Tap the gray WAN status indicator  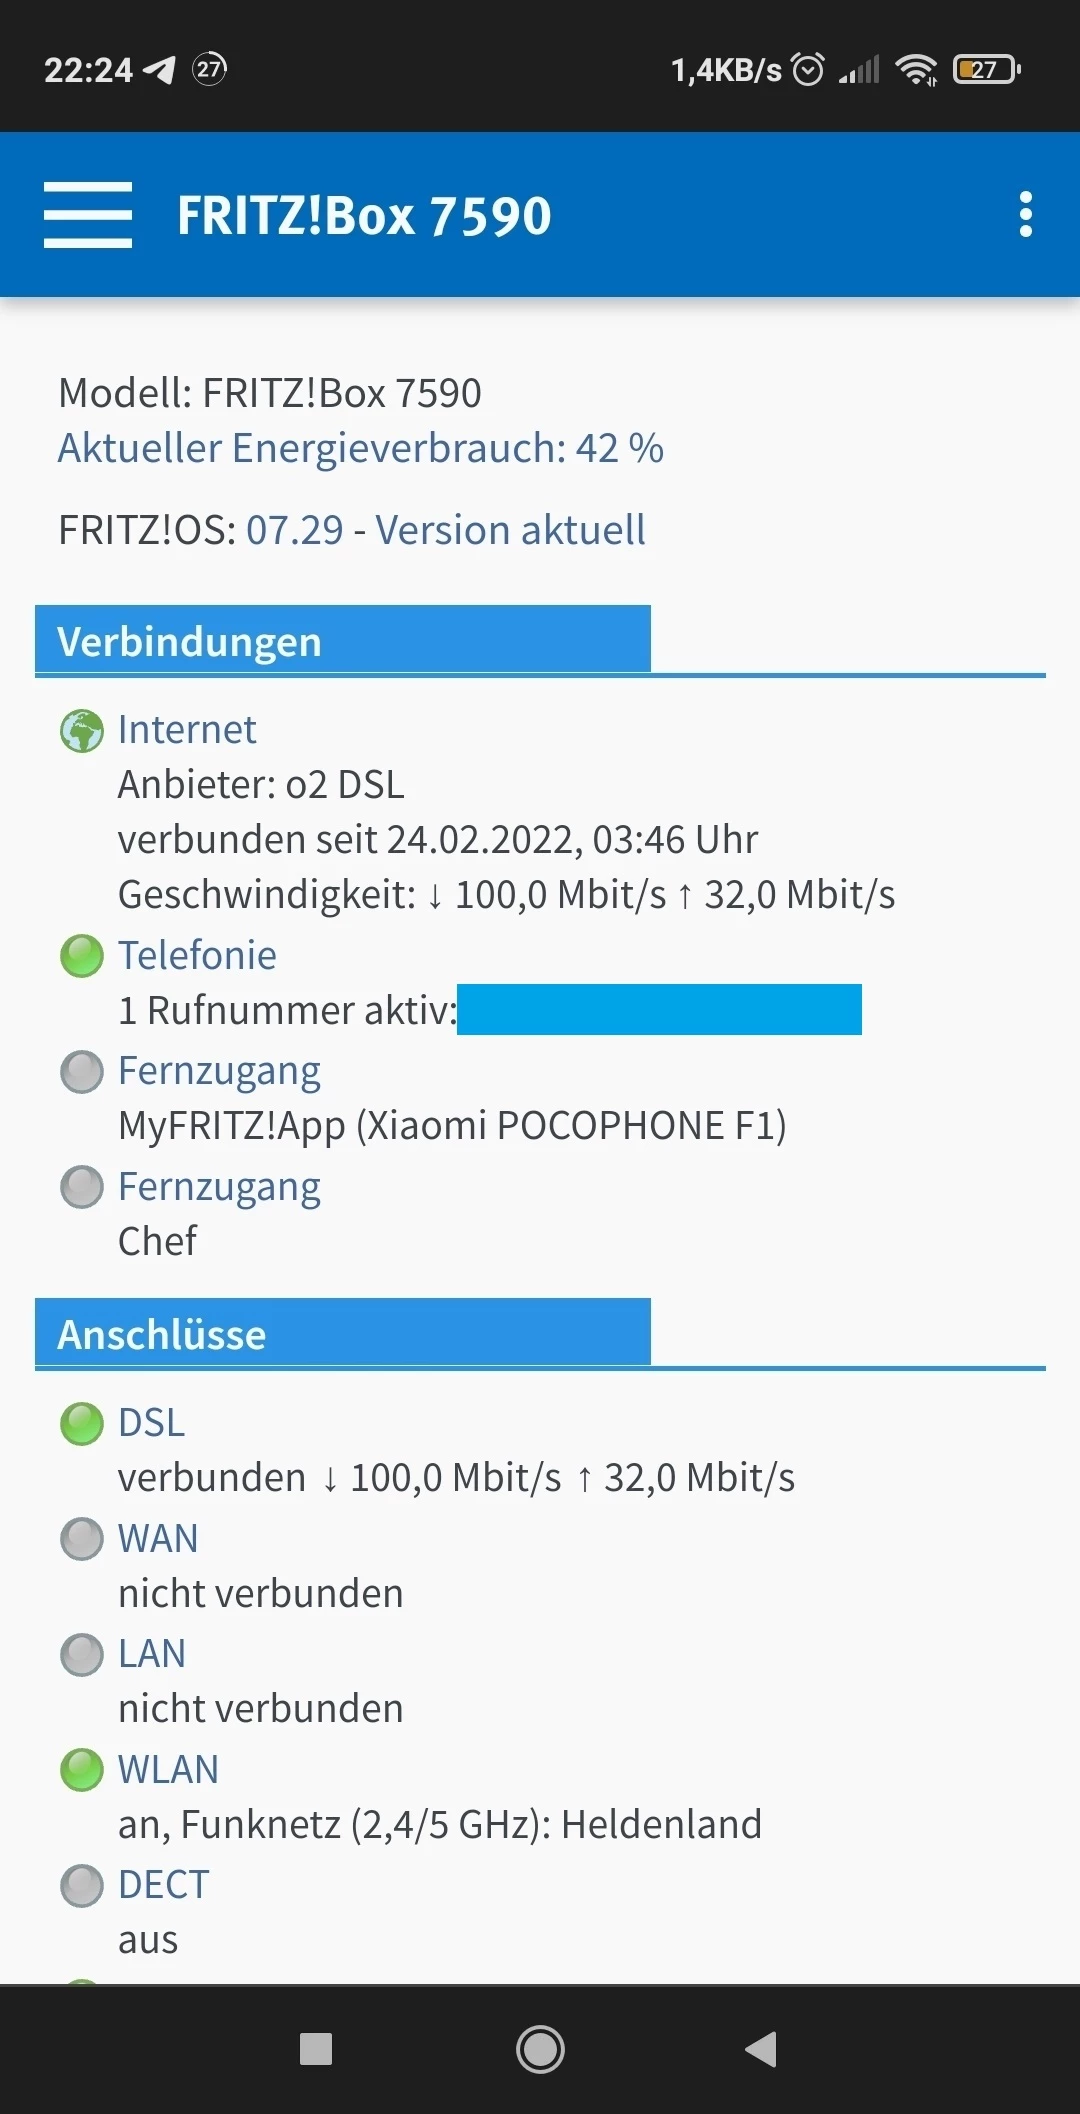point(82,1539)
